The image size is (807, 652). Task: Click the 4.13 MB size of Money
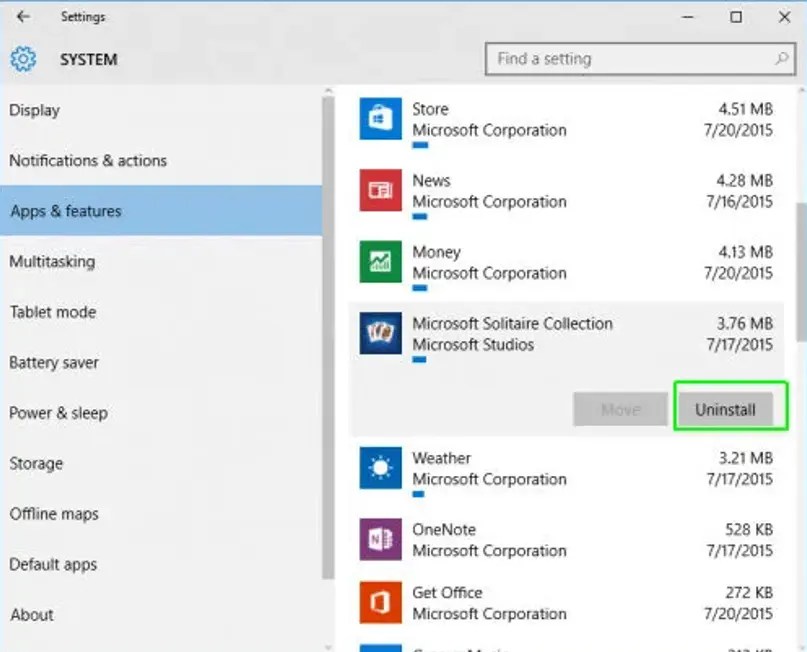746,252
